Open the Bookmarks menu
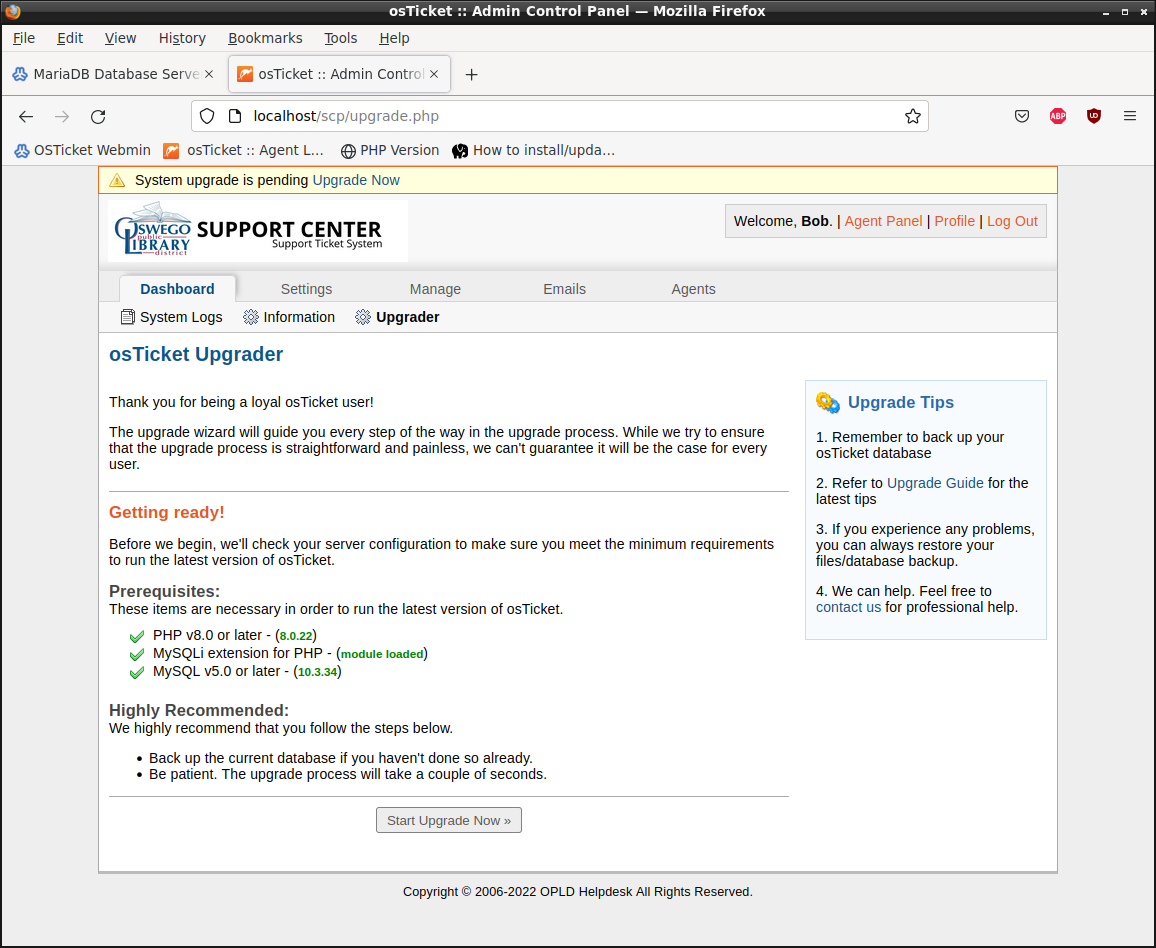Viewport: 1156px width, 948px height. 265,38
